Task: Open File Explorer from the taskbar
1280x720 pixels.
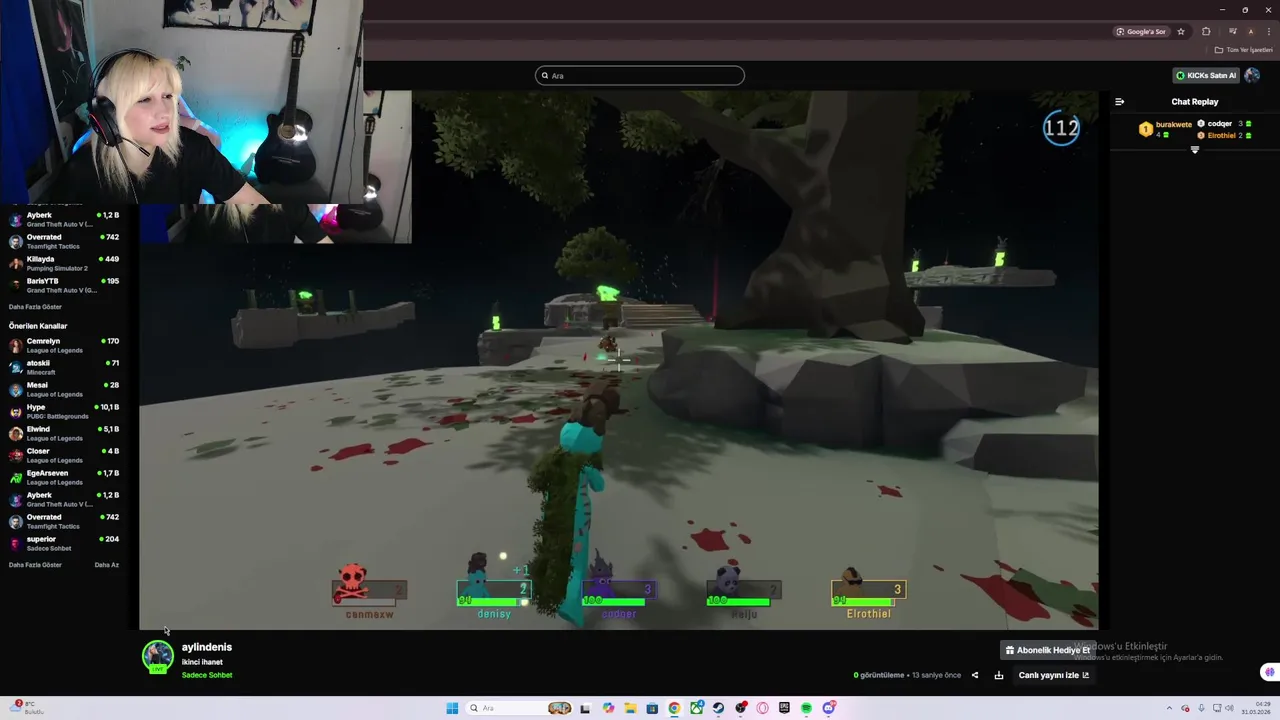Action: (631, 708)
